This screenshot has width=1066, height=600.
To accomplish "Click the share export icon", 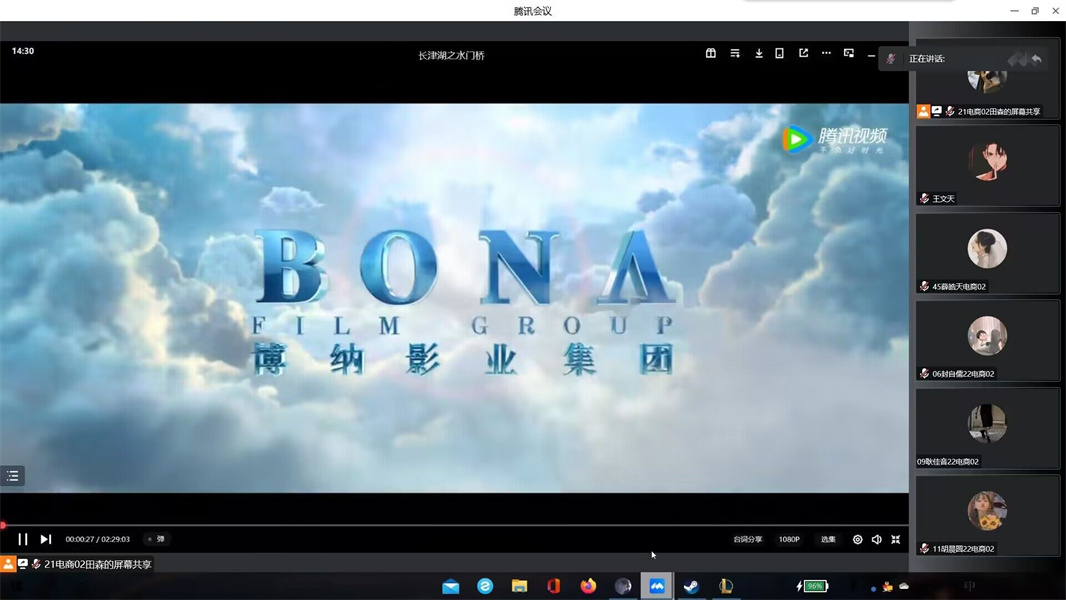I will [803, 53].
